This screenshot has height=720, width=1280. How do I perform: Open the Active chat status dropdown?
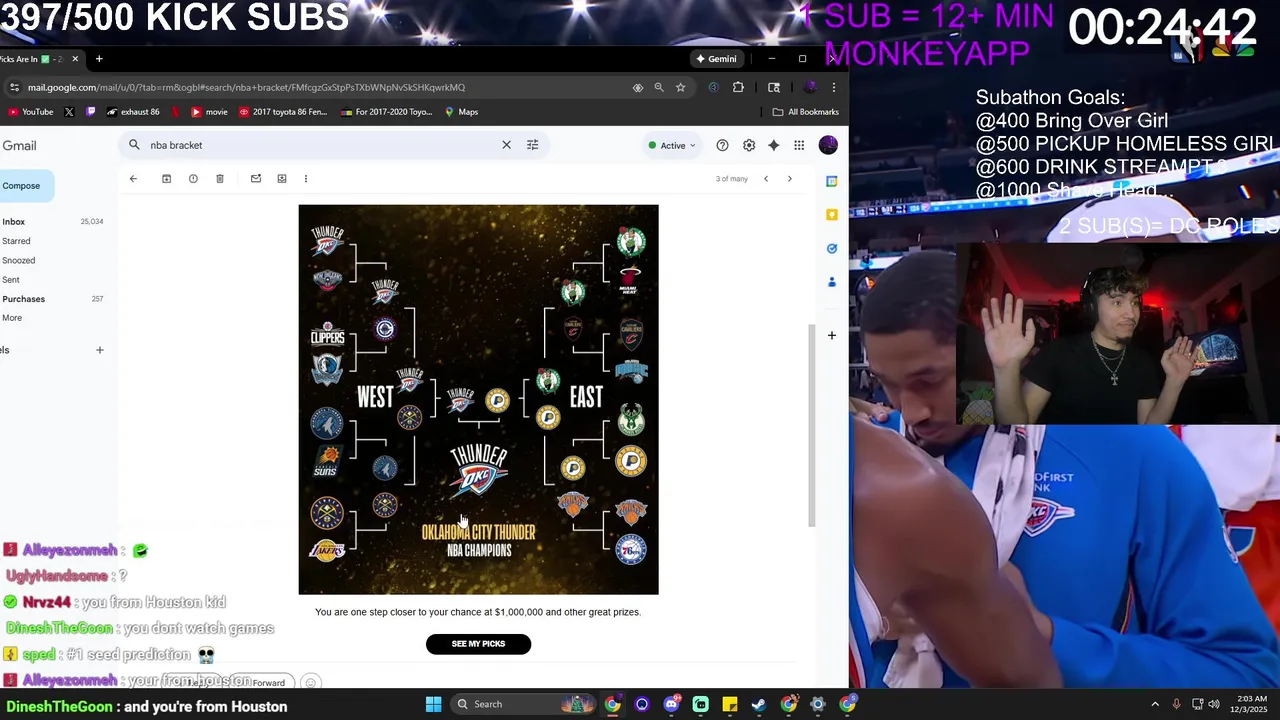coord(673,145)
